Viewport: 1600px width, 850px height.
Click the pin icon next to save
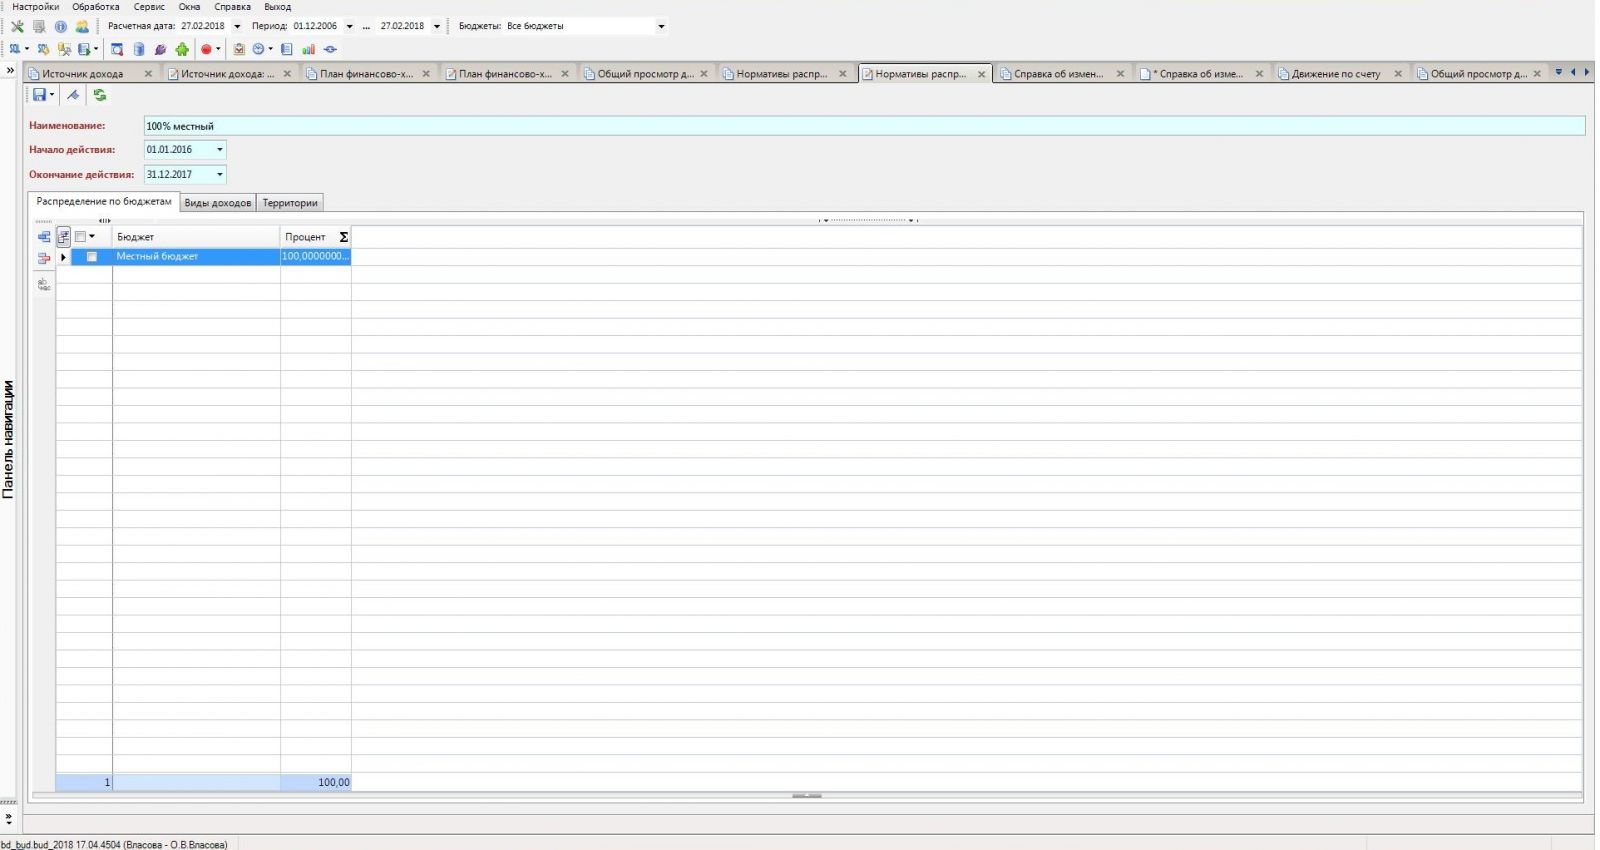click(x=73, y=95)
